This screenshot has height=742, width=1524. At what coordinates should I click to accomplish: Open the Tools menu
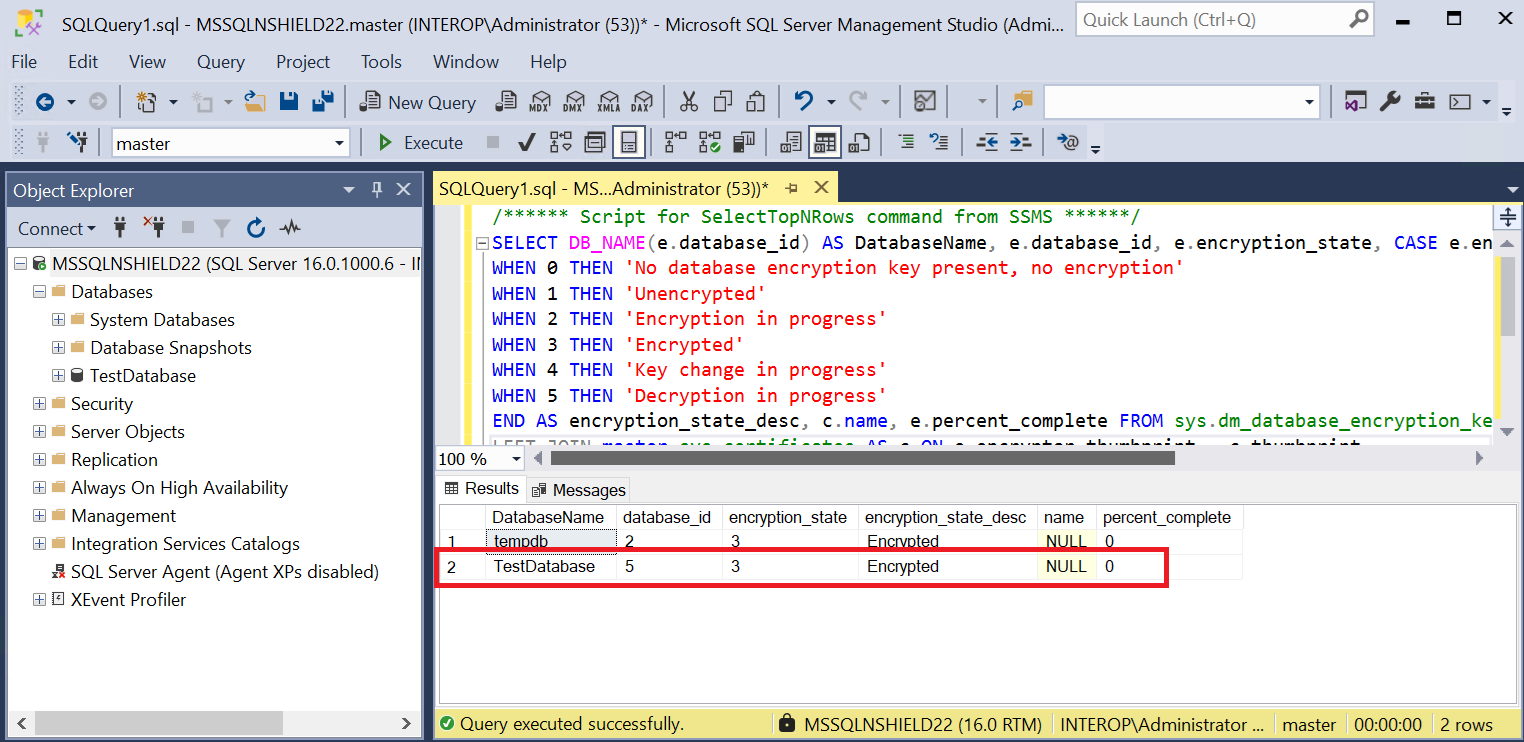coord(381,61)
